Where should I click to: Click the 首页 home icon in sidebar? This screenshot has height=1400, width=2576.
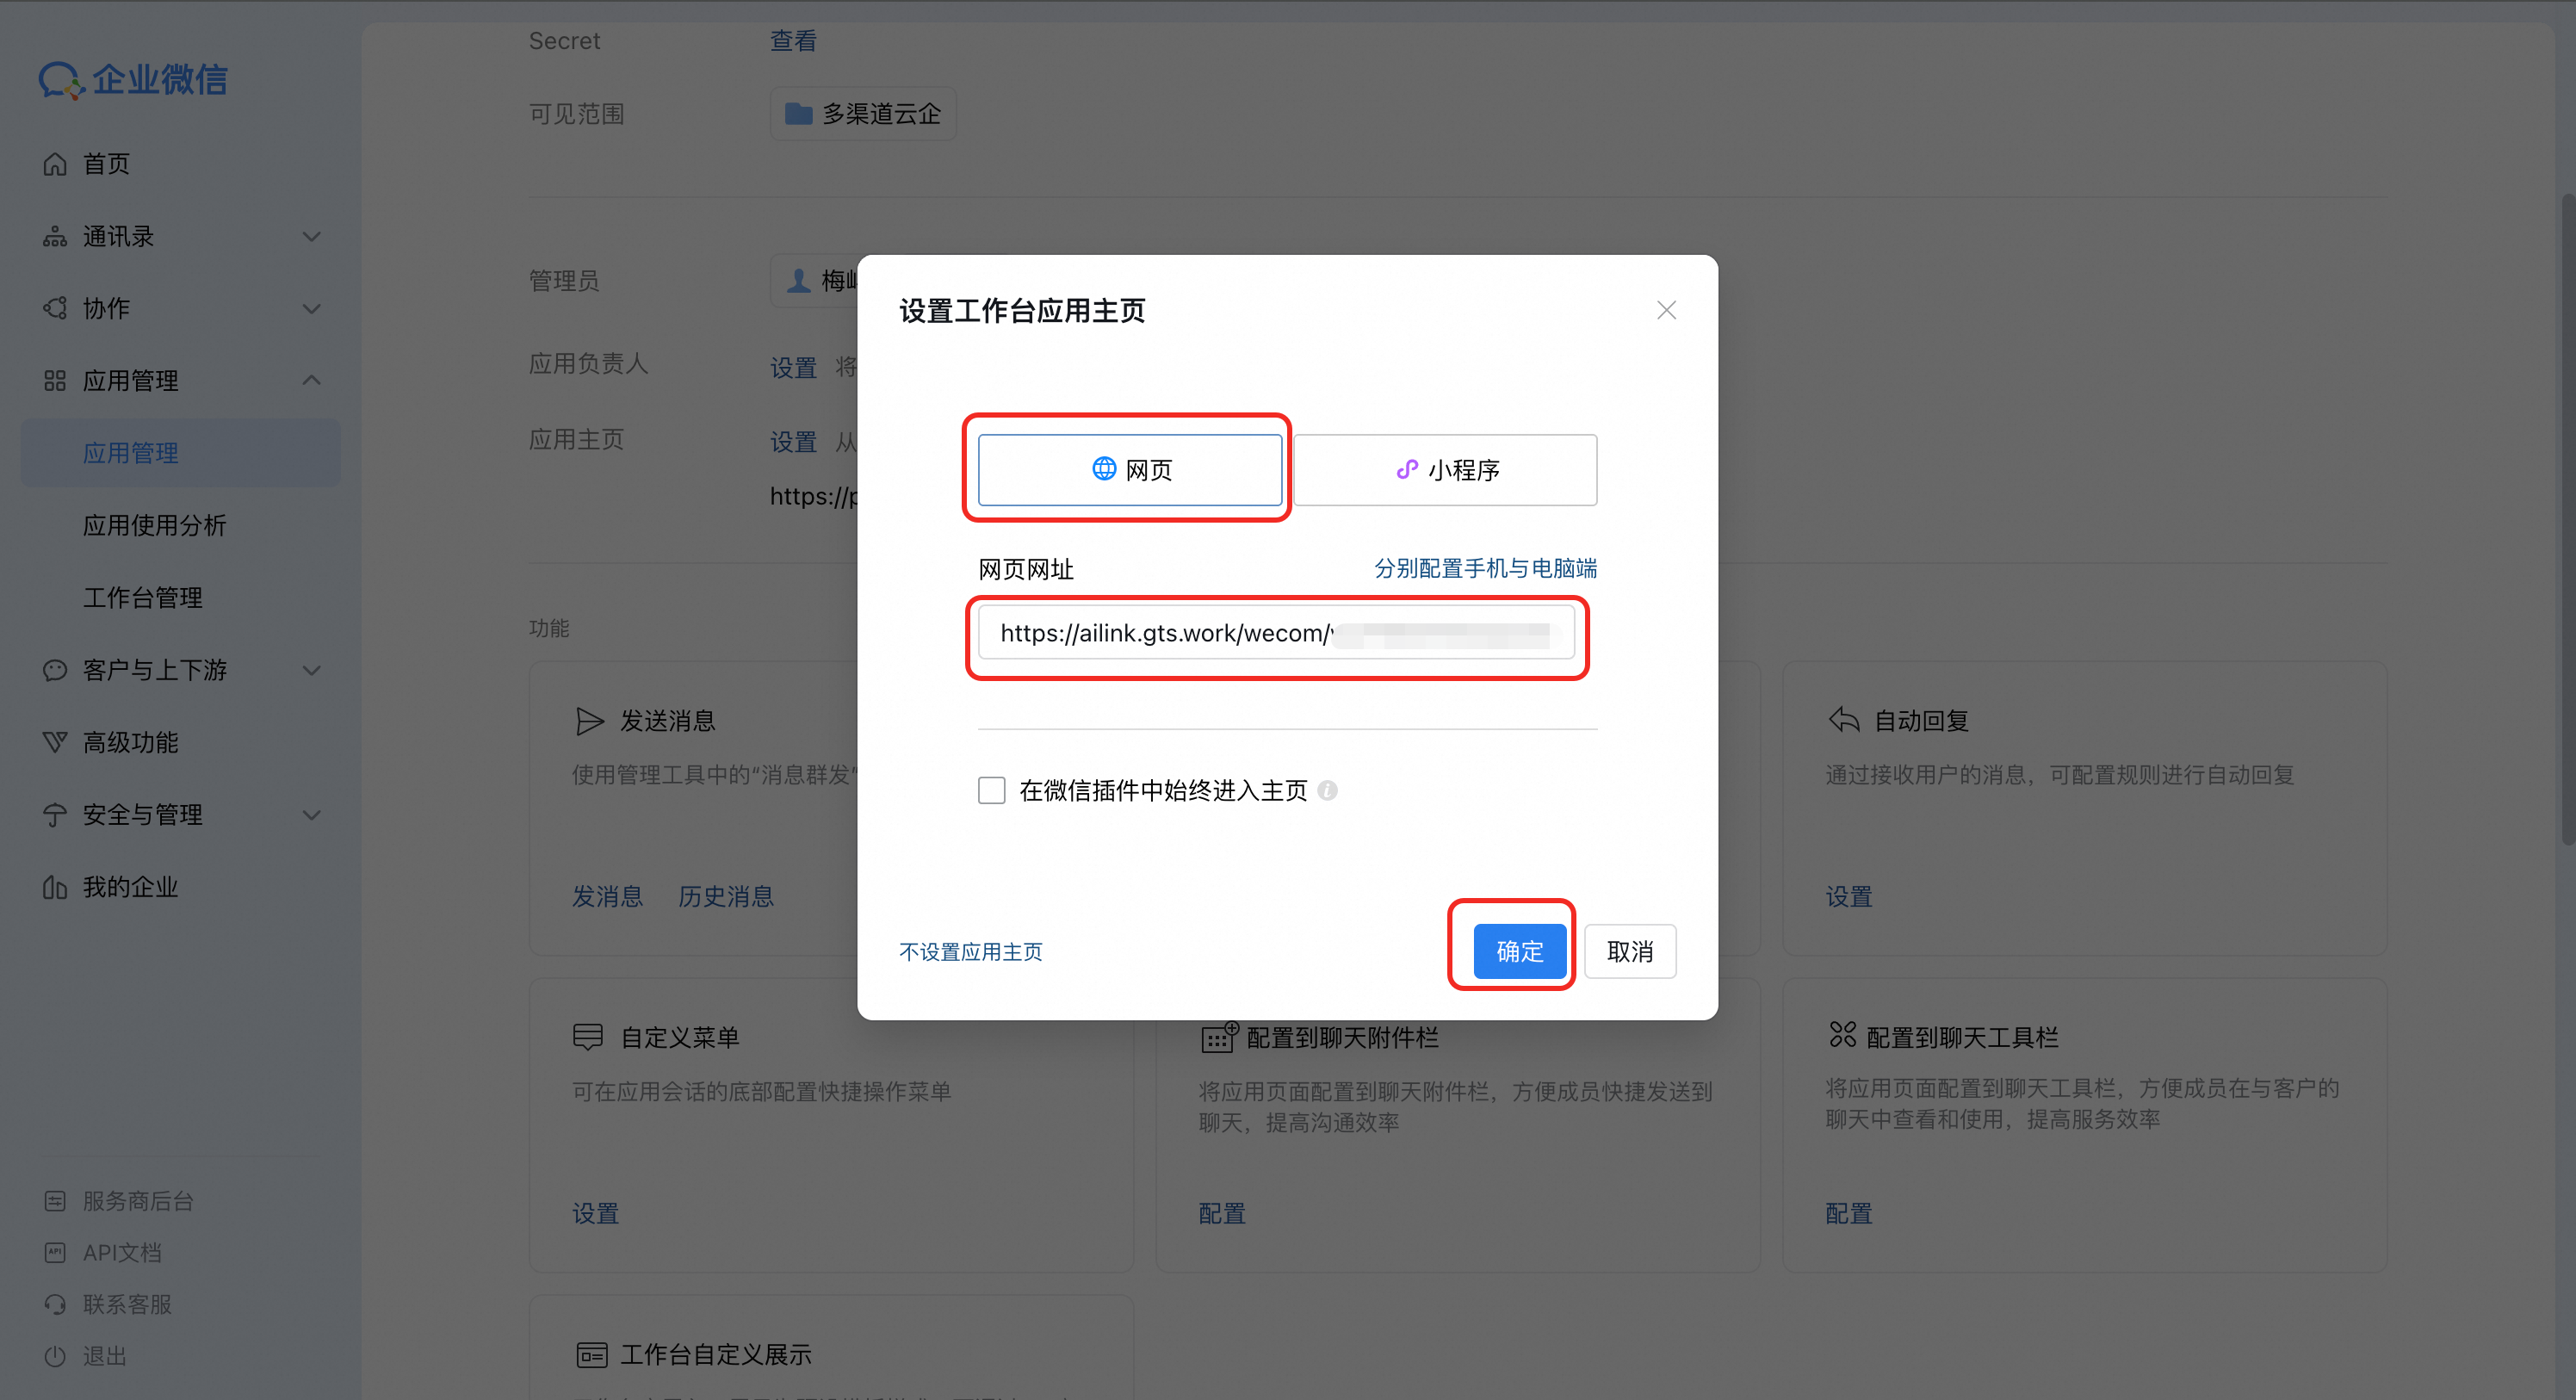click(x=55, y=164)
